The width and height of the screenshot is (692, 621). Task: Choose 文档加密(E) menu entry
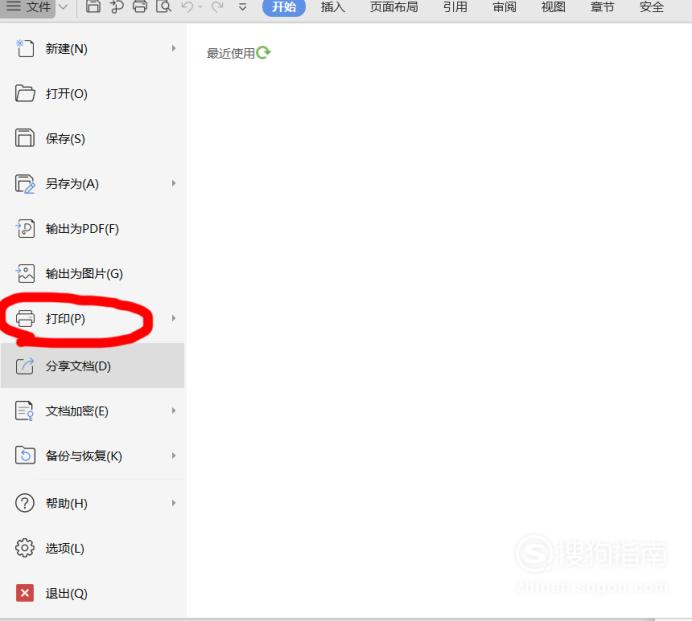[x=93, y=411]
